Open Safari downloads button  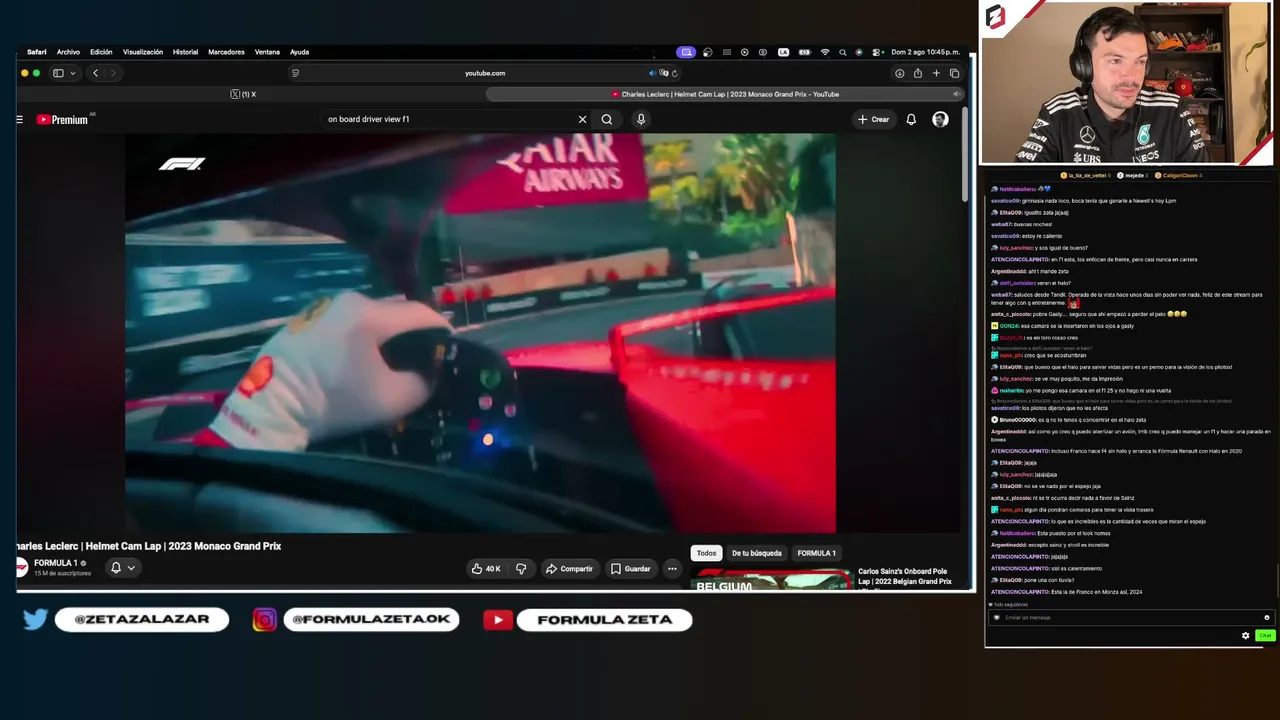point(899,73)
